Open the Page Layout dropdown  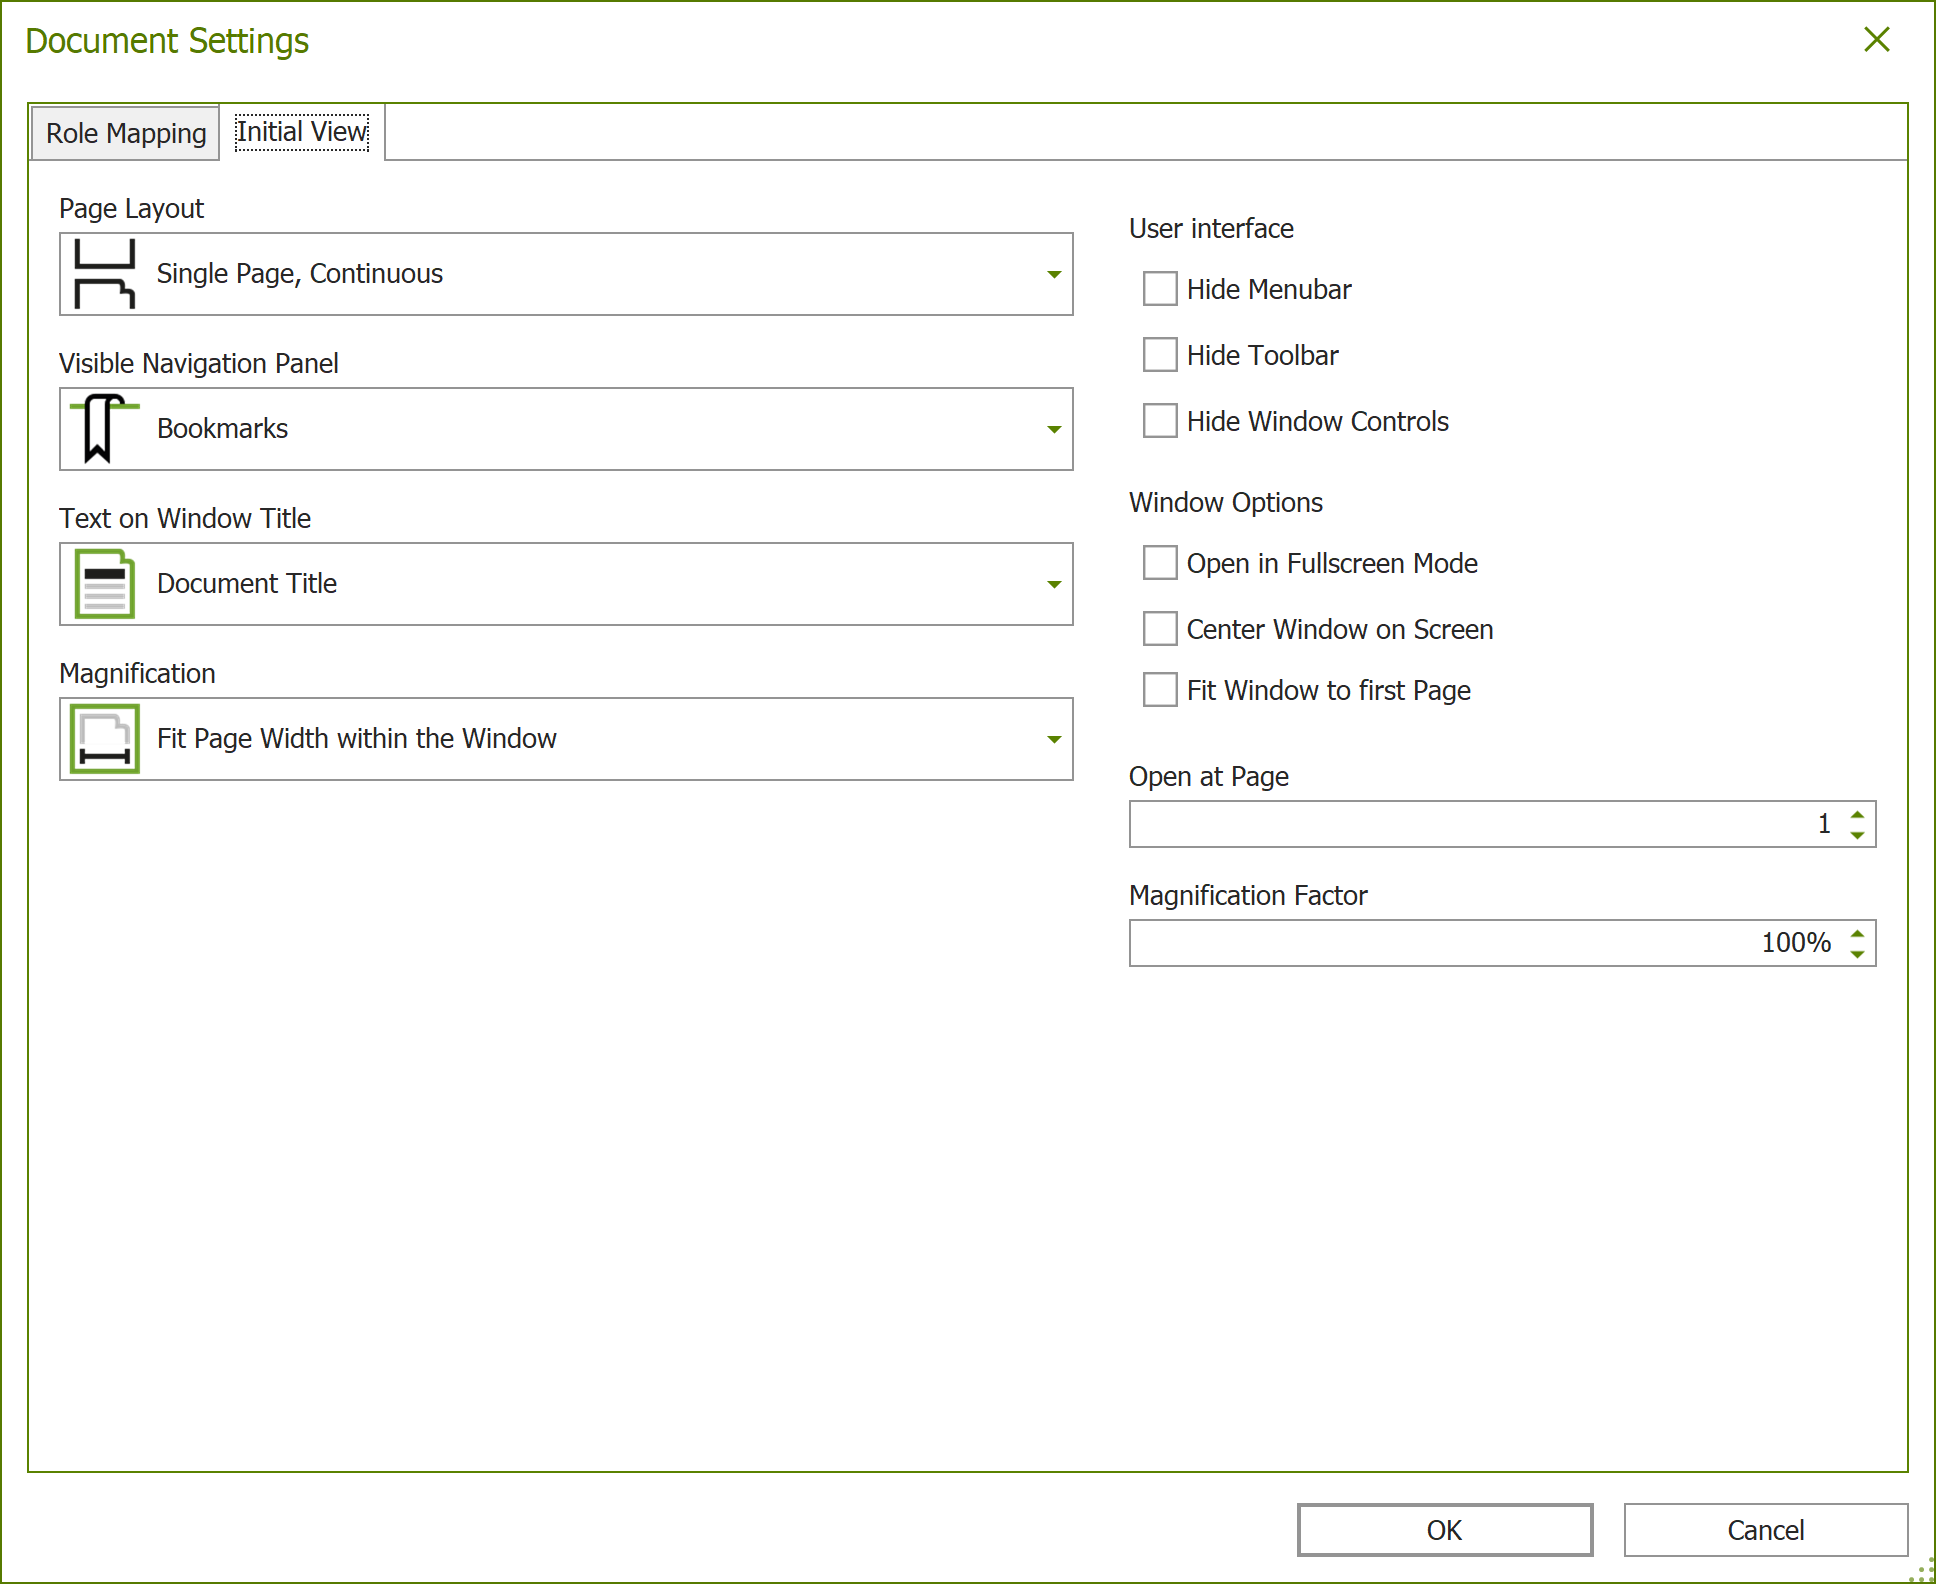pyautogui.click(x=1053, y=273)
